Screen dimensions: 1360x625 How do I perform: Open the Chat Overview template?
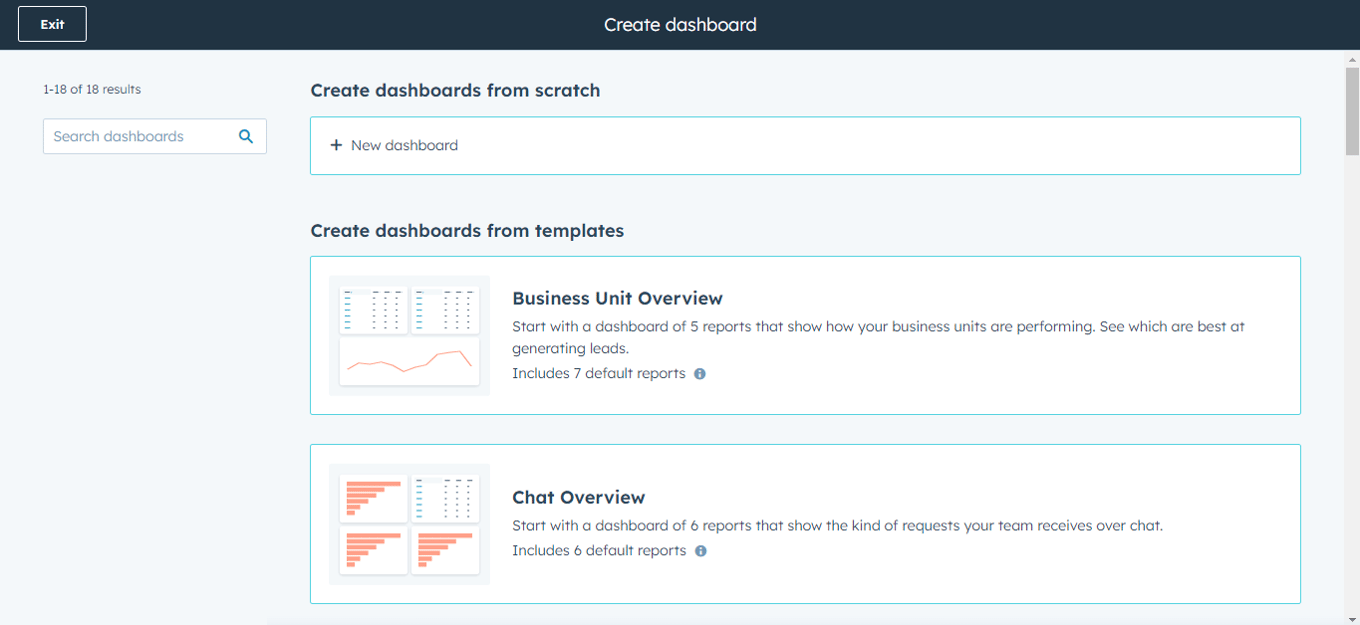pyautogui.click(x=578, y=497)
